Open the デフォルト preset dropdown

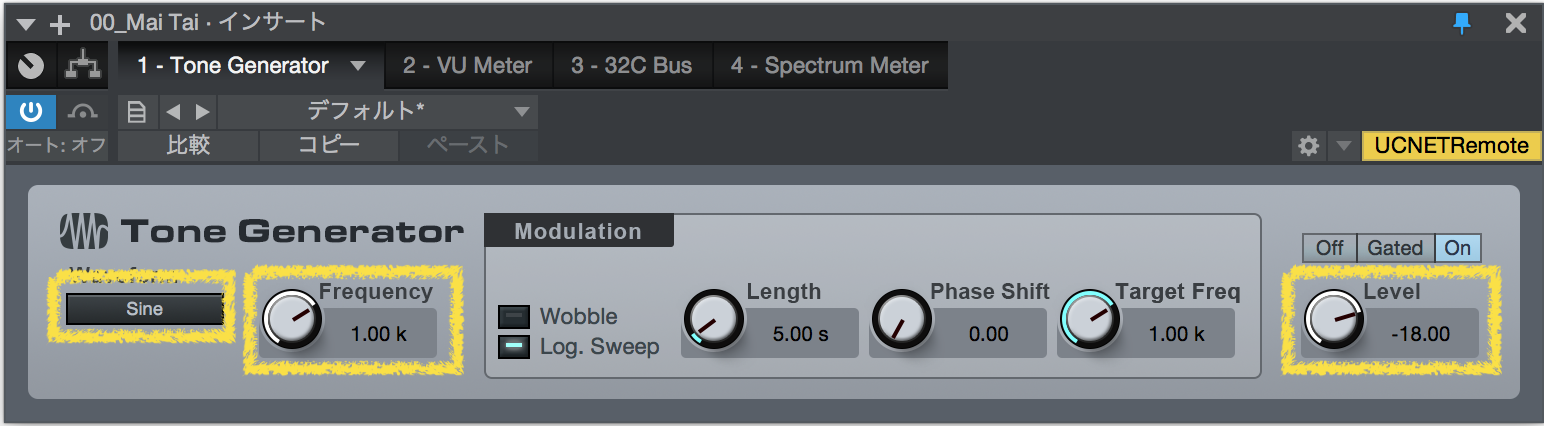[x=378, y=111]
